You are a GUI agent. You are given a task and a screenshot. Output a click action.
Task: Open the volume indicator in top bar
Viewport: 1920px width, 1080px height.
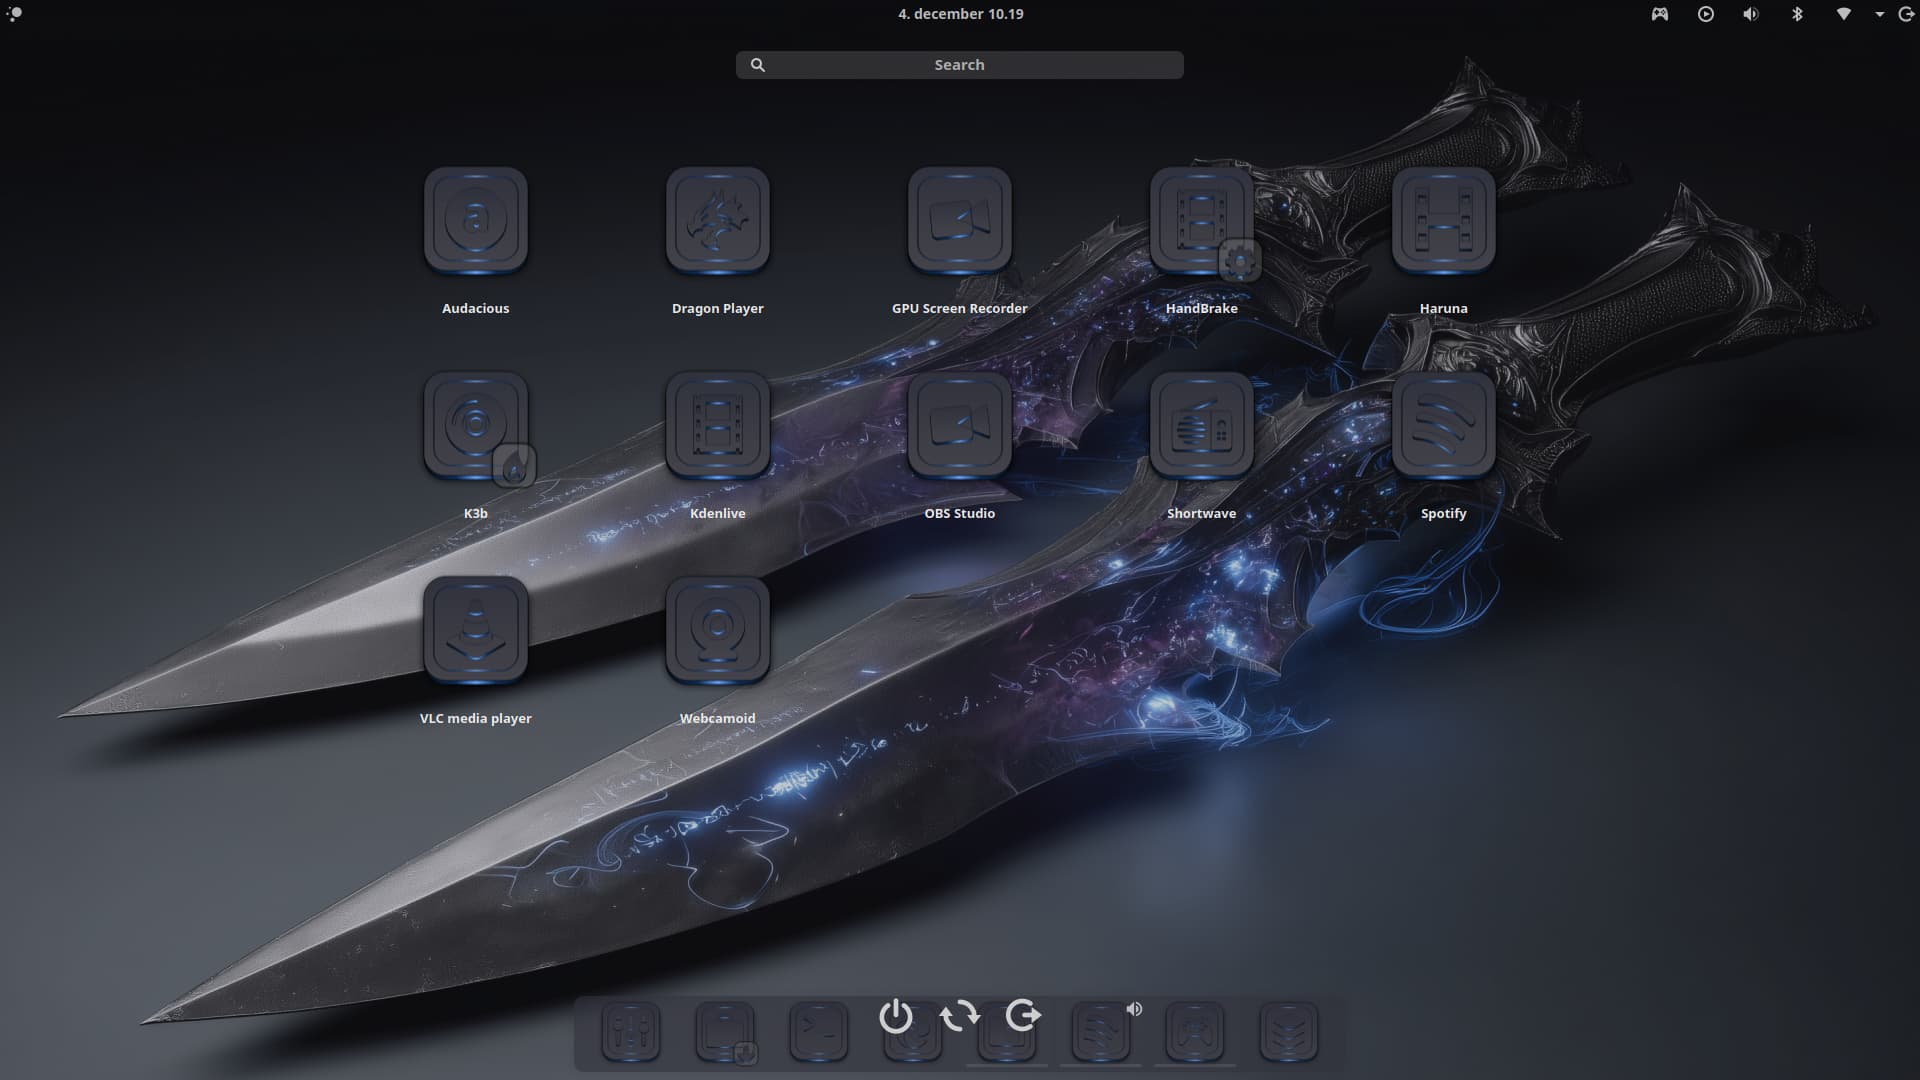click(x=1751, y=14)
